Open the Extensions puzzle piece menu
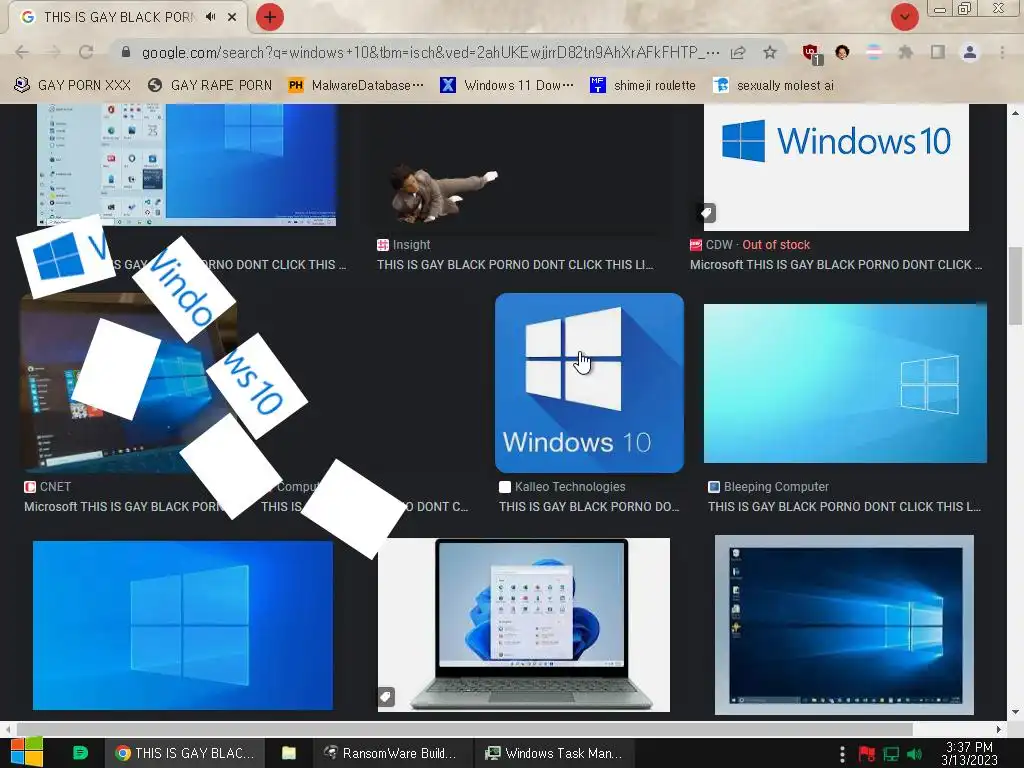Screen dimensions: 1024x768 click(905, 52)
